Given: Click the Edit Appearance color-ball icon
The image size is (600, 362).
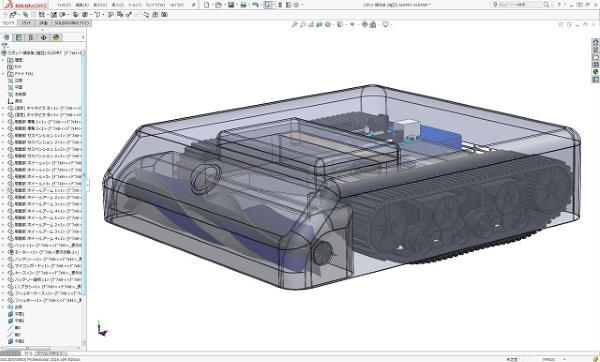Looking at the screenshot, I should pos(364,24).
